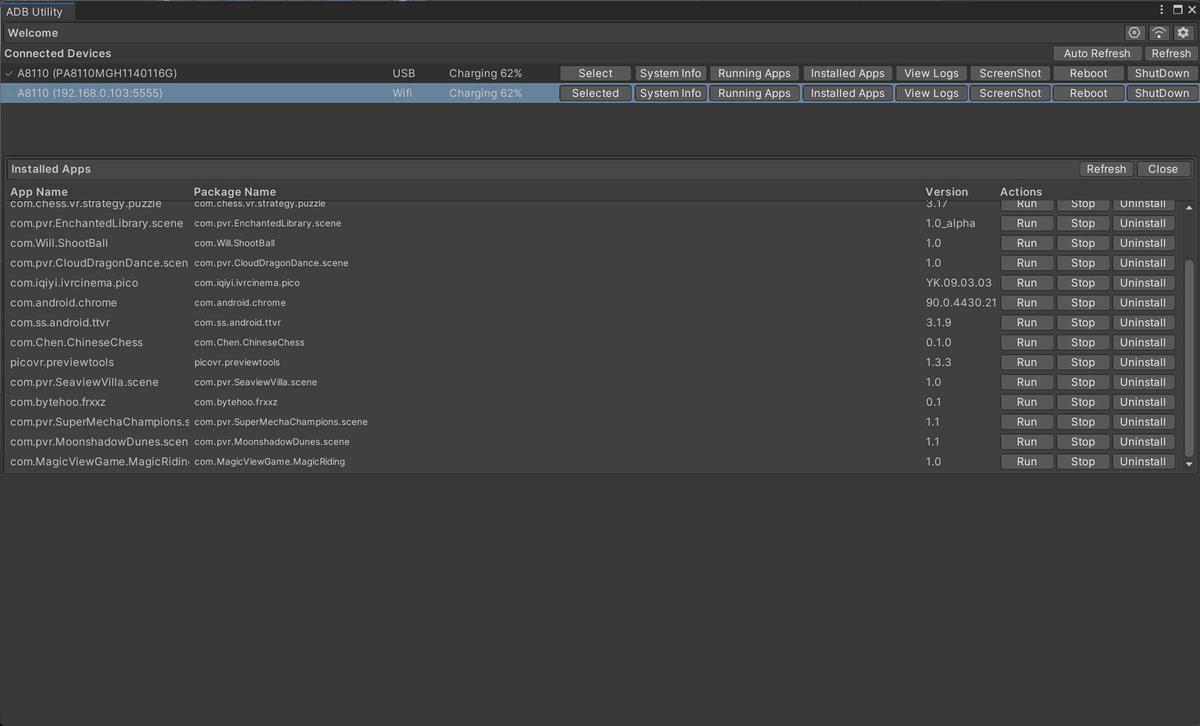Click version 1.0_alpha cell
Image resolution: width=1200 pixels, height=726 pixels.
(950, 223)
